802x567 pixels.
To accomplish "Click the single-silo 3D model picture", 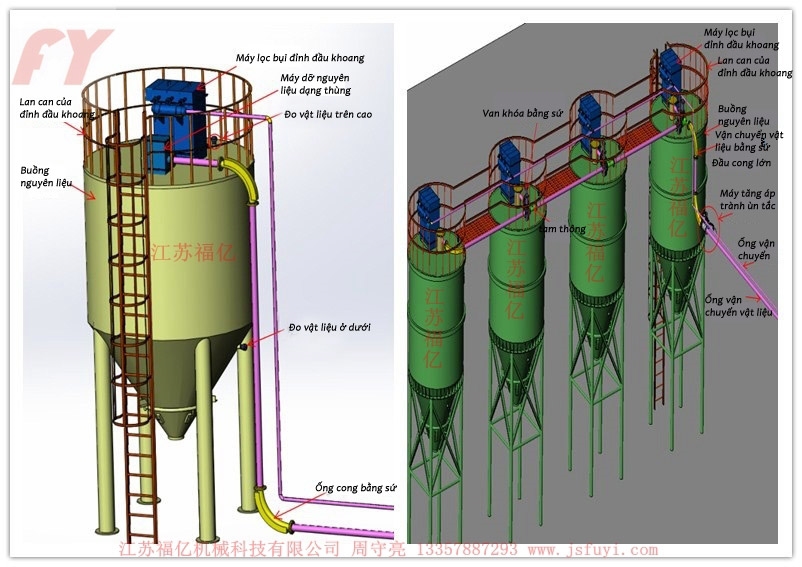I will pyautogui.click(x=209, y=284).
